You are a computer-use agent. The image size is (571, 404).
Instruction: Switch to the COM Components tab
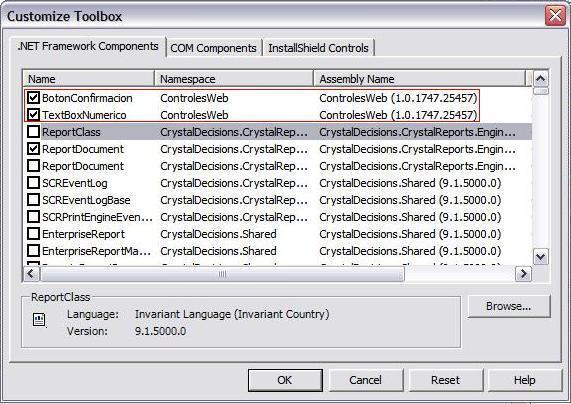coord(213,48)
